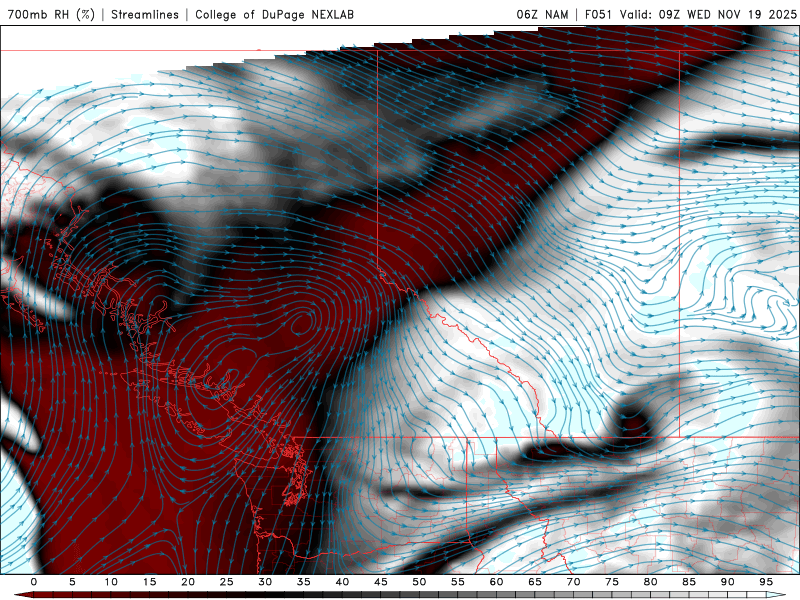Screen dimensions: 800x600
Task: Click the "700mb RH (%)" title text
Action: 51,14
